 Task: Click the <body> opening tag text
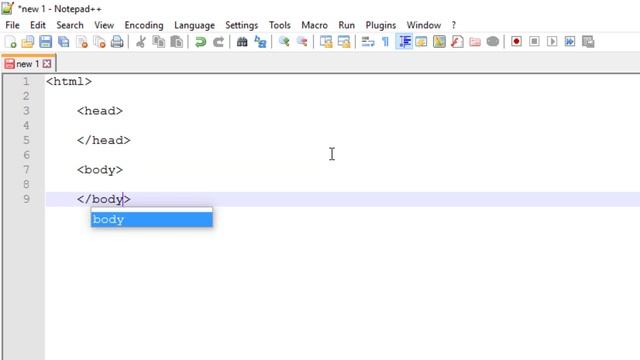(100, 169)
